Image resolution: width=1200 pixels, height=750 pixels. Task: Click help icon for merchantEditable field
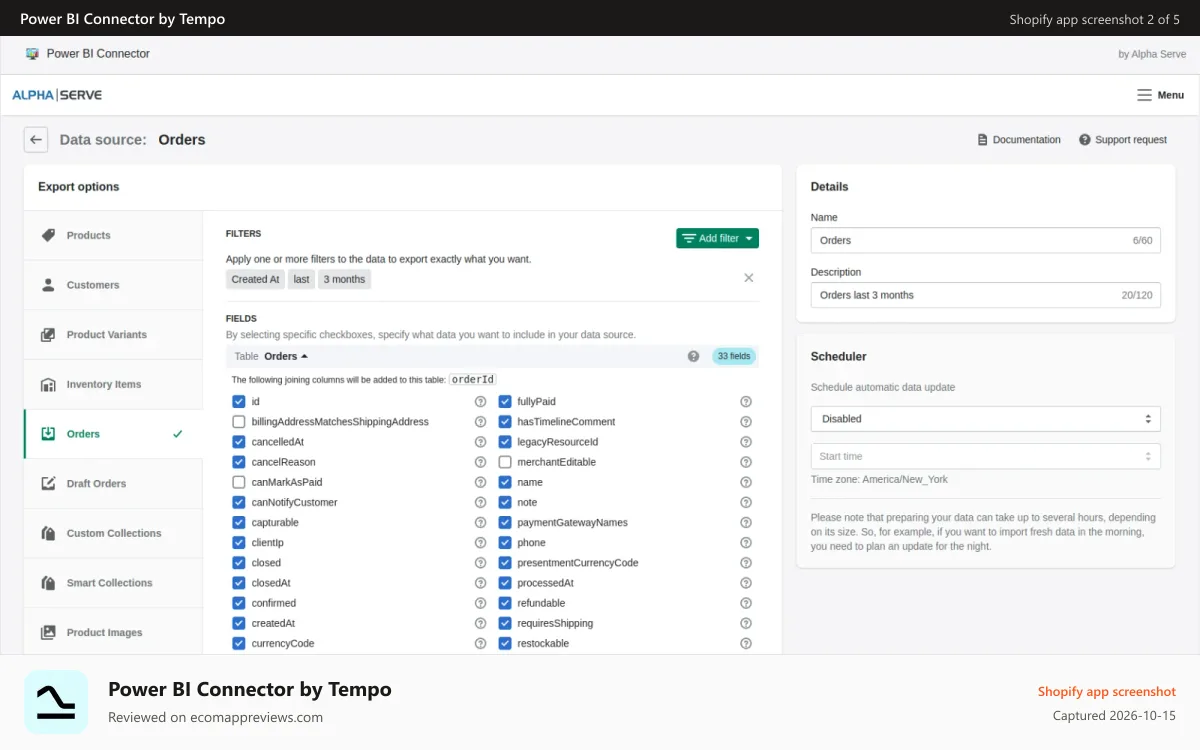click(x=746, y=462)
